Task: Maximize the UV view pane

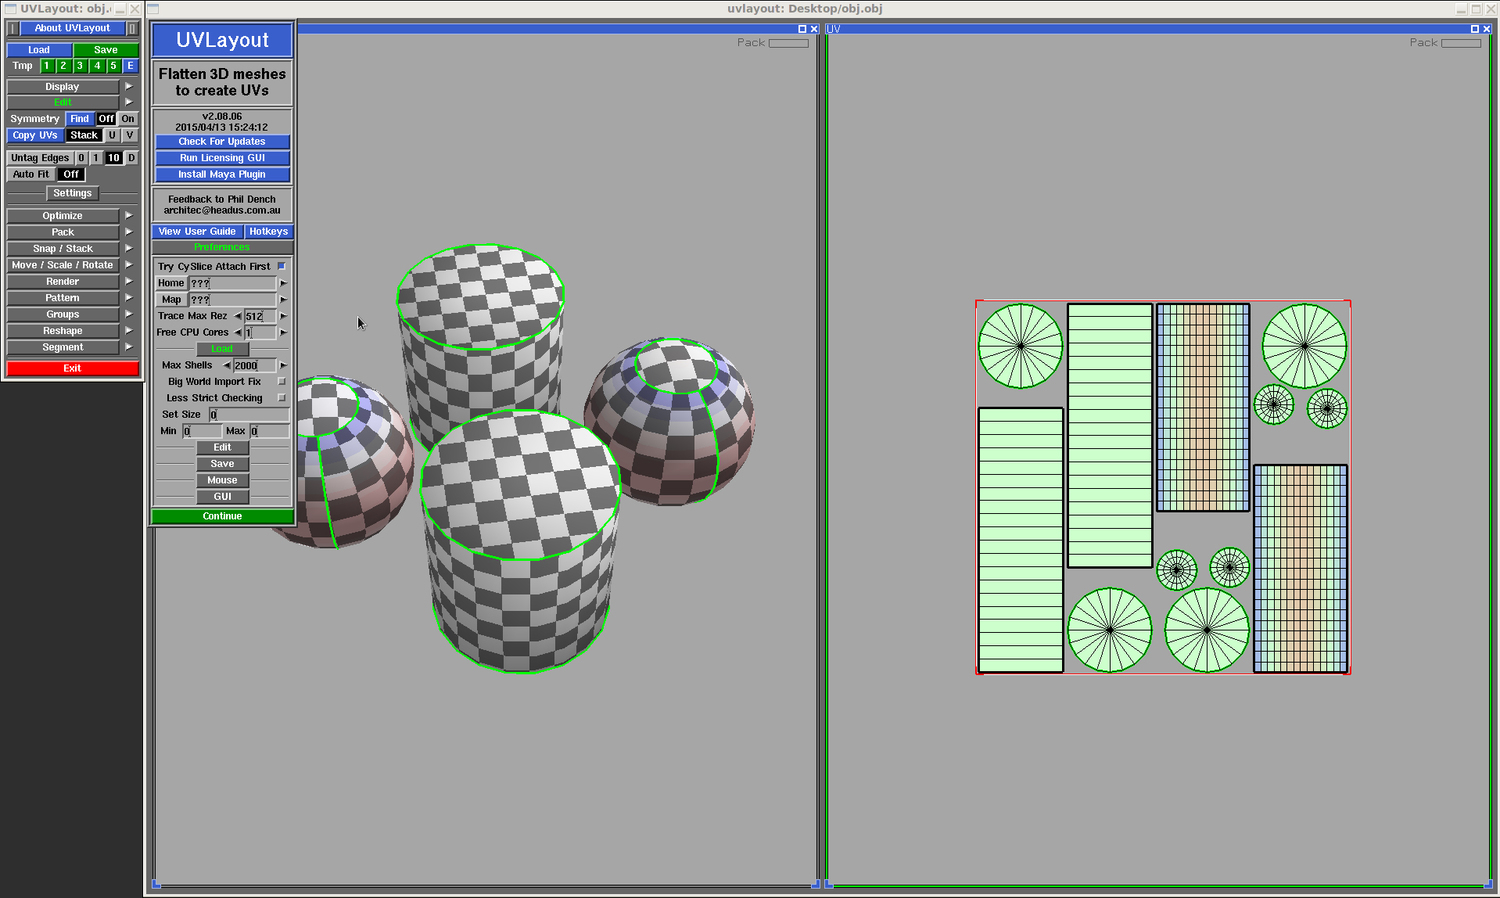Action: tap(1475, 29)
